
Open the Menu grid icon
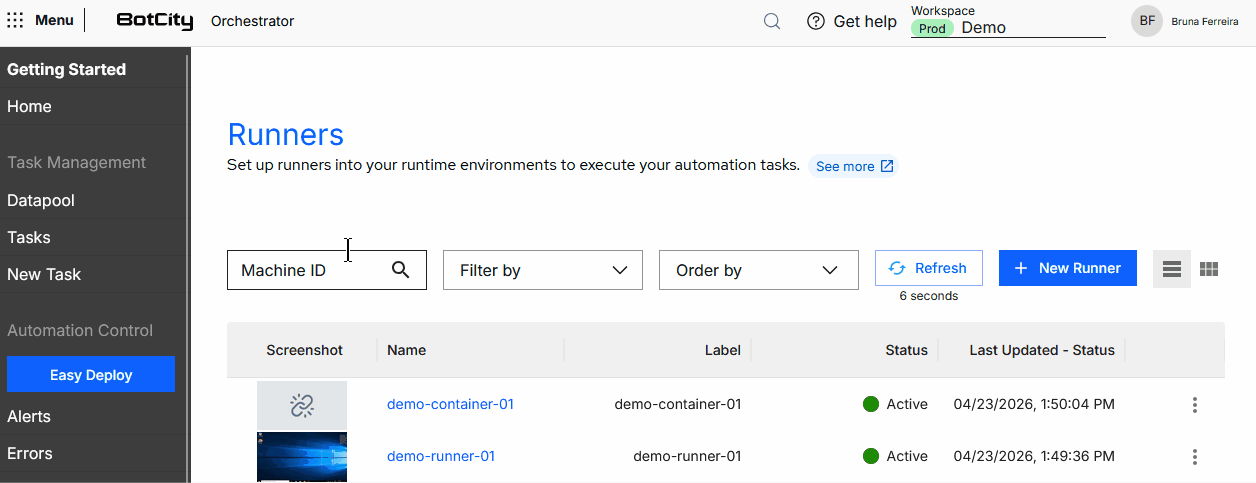pos(16,20)
